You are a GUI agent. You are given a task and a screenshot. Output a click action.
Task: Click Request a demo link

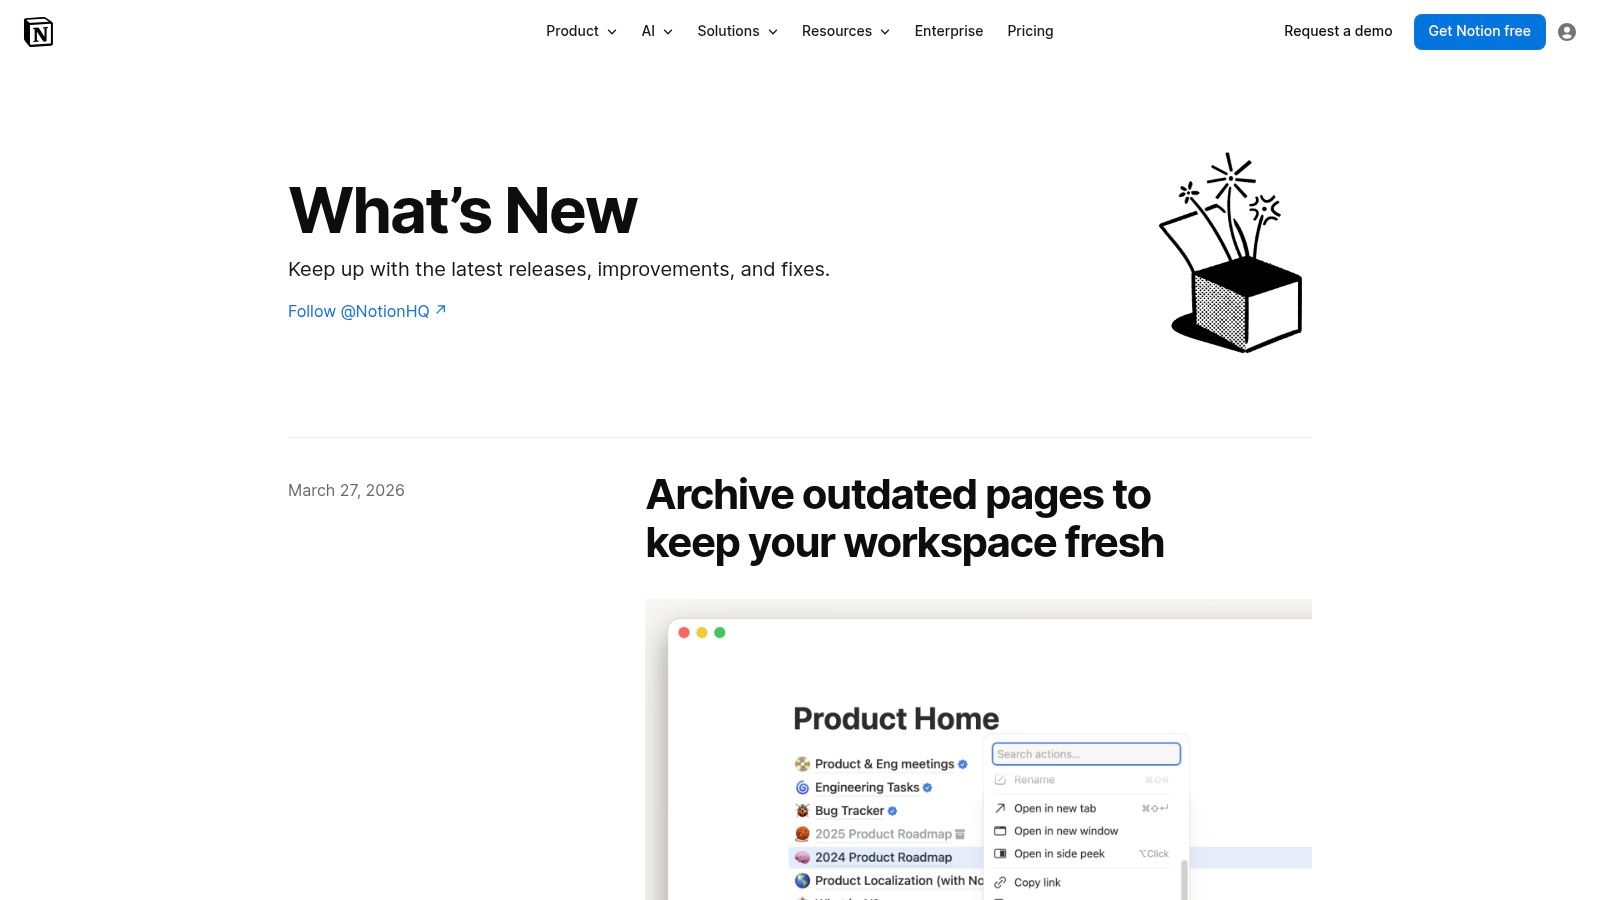[x=1337, y=31]
